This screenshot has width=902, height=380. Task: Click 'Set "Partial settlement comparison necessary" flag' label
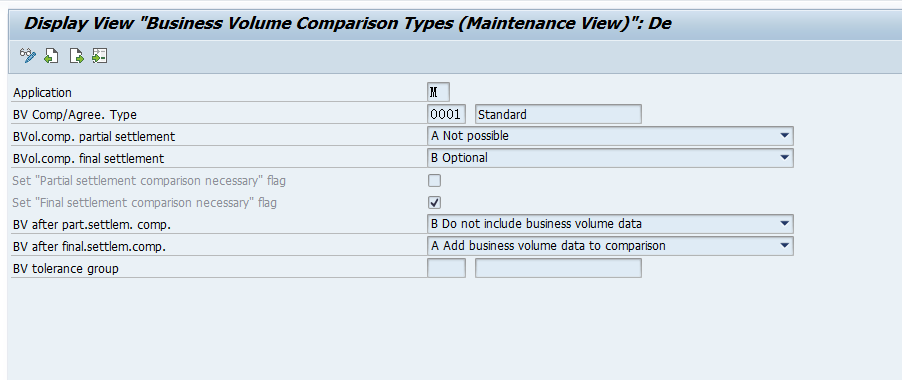(x=149, y=181)
